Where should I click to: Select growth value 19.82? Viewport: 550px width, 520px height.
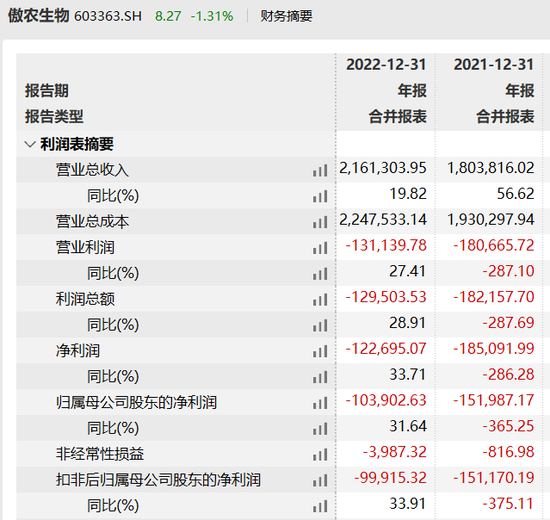coord(408,194)
